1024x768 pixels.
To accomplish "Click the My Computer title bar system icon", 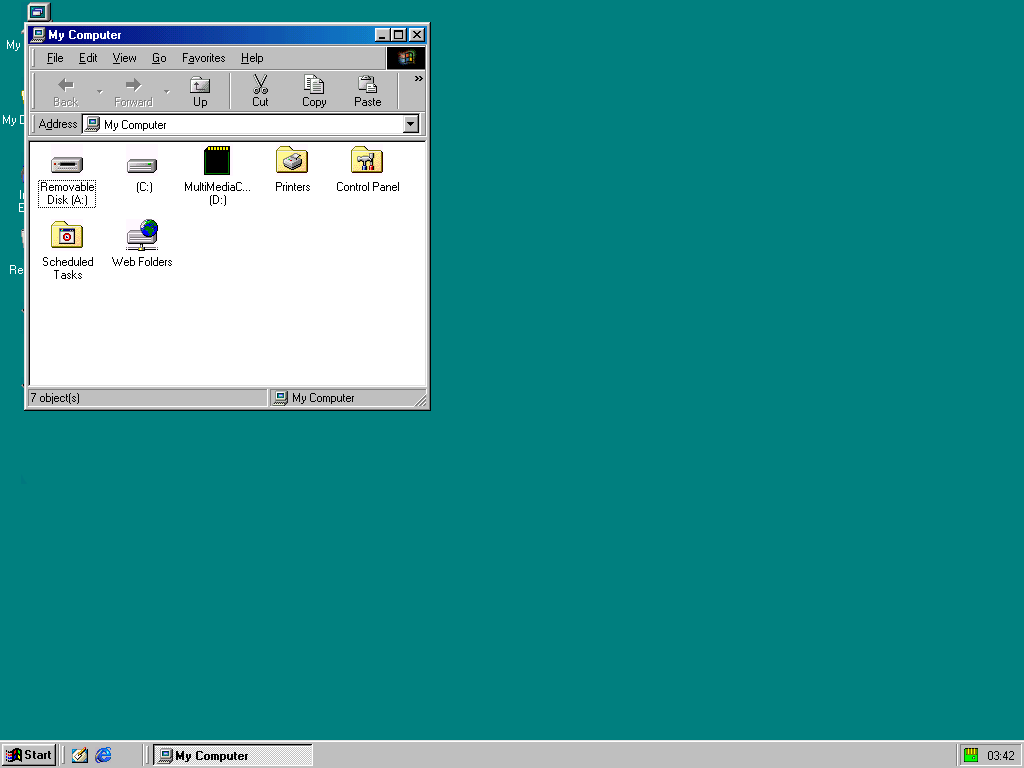I will click(x=39, y=35).
